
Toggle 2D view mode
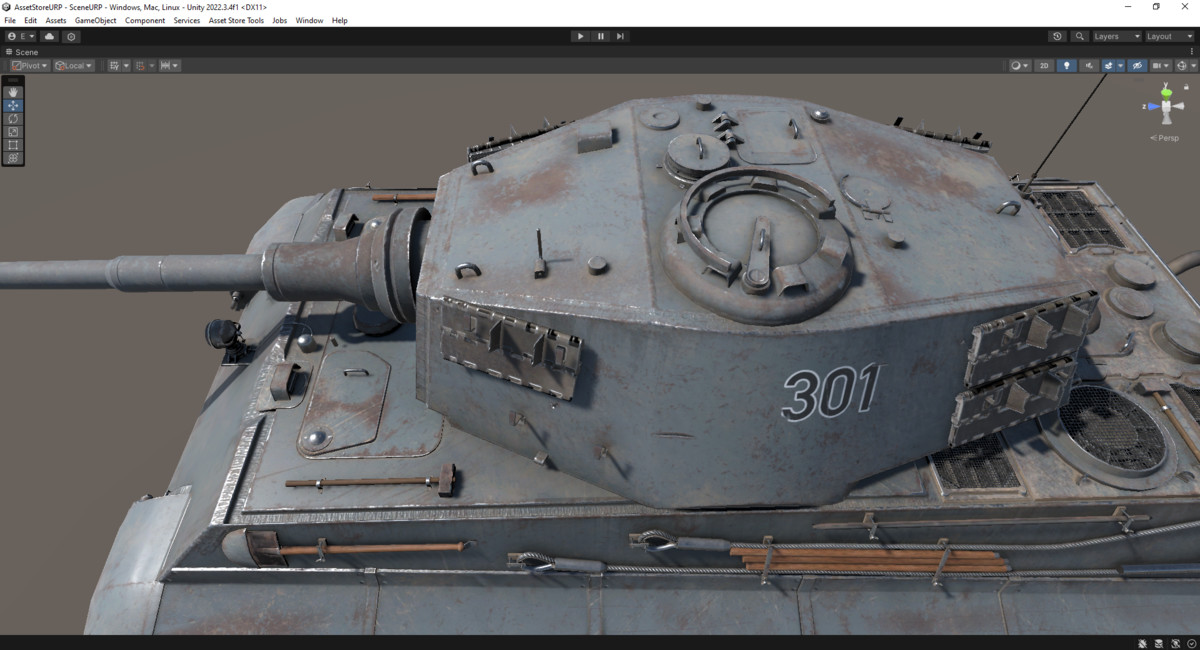coord(1043,65)
